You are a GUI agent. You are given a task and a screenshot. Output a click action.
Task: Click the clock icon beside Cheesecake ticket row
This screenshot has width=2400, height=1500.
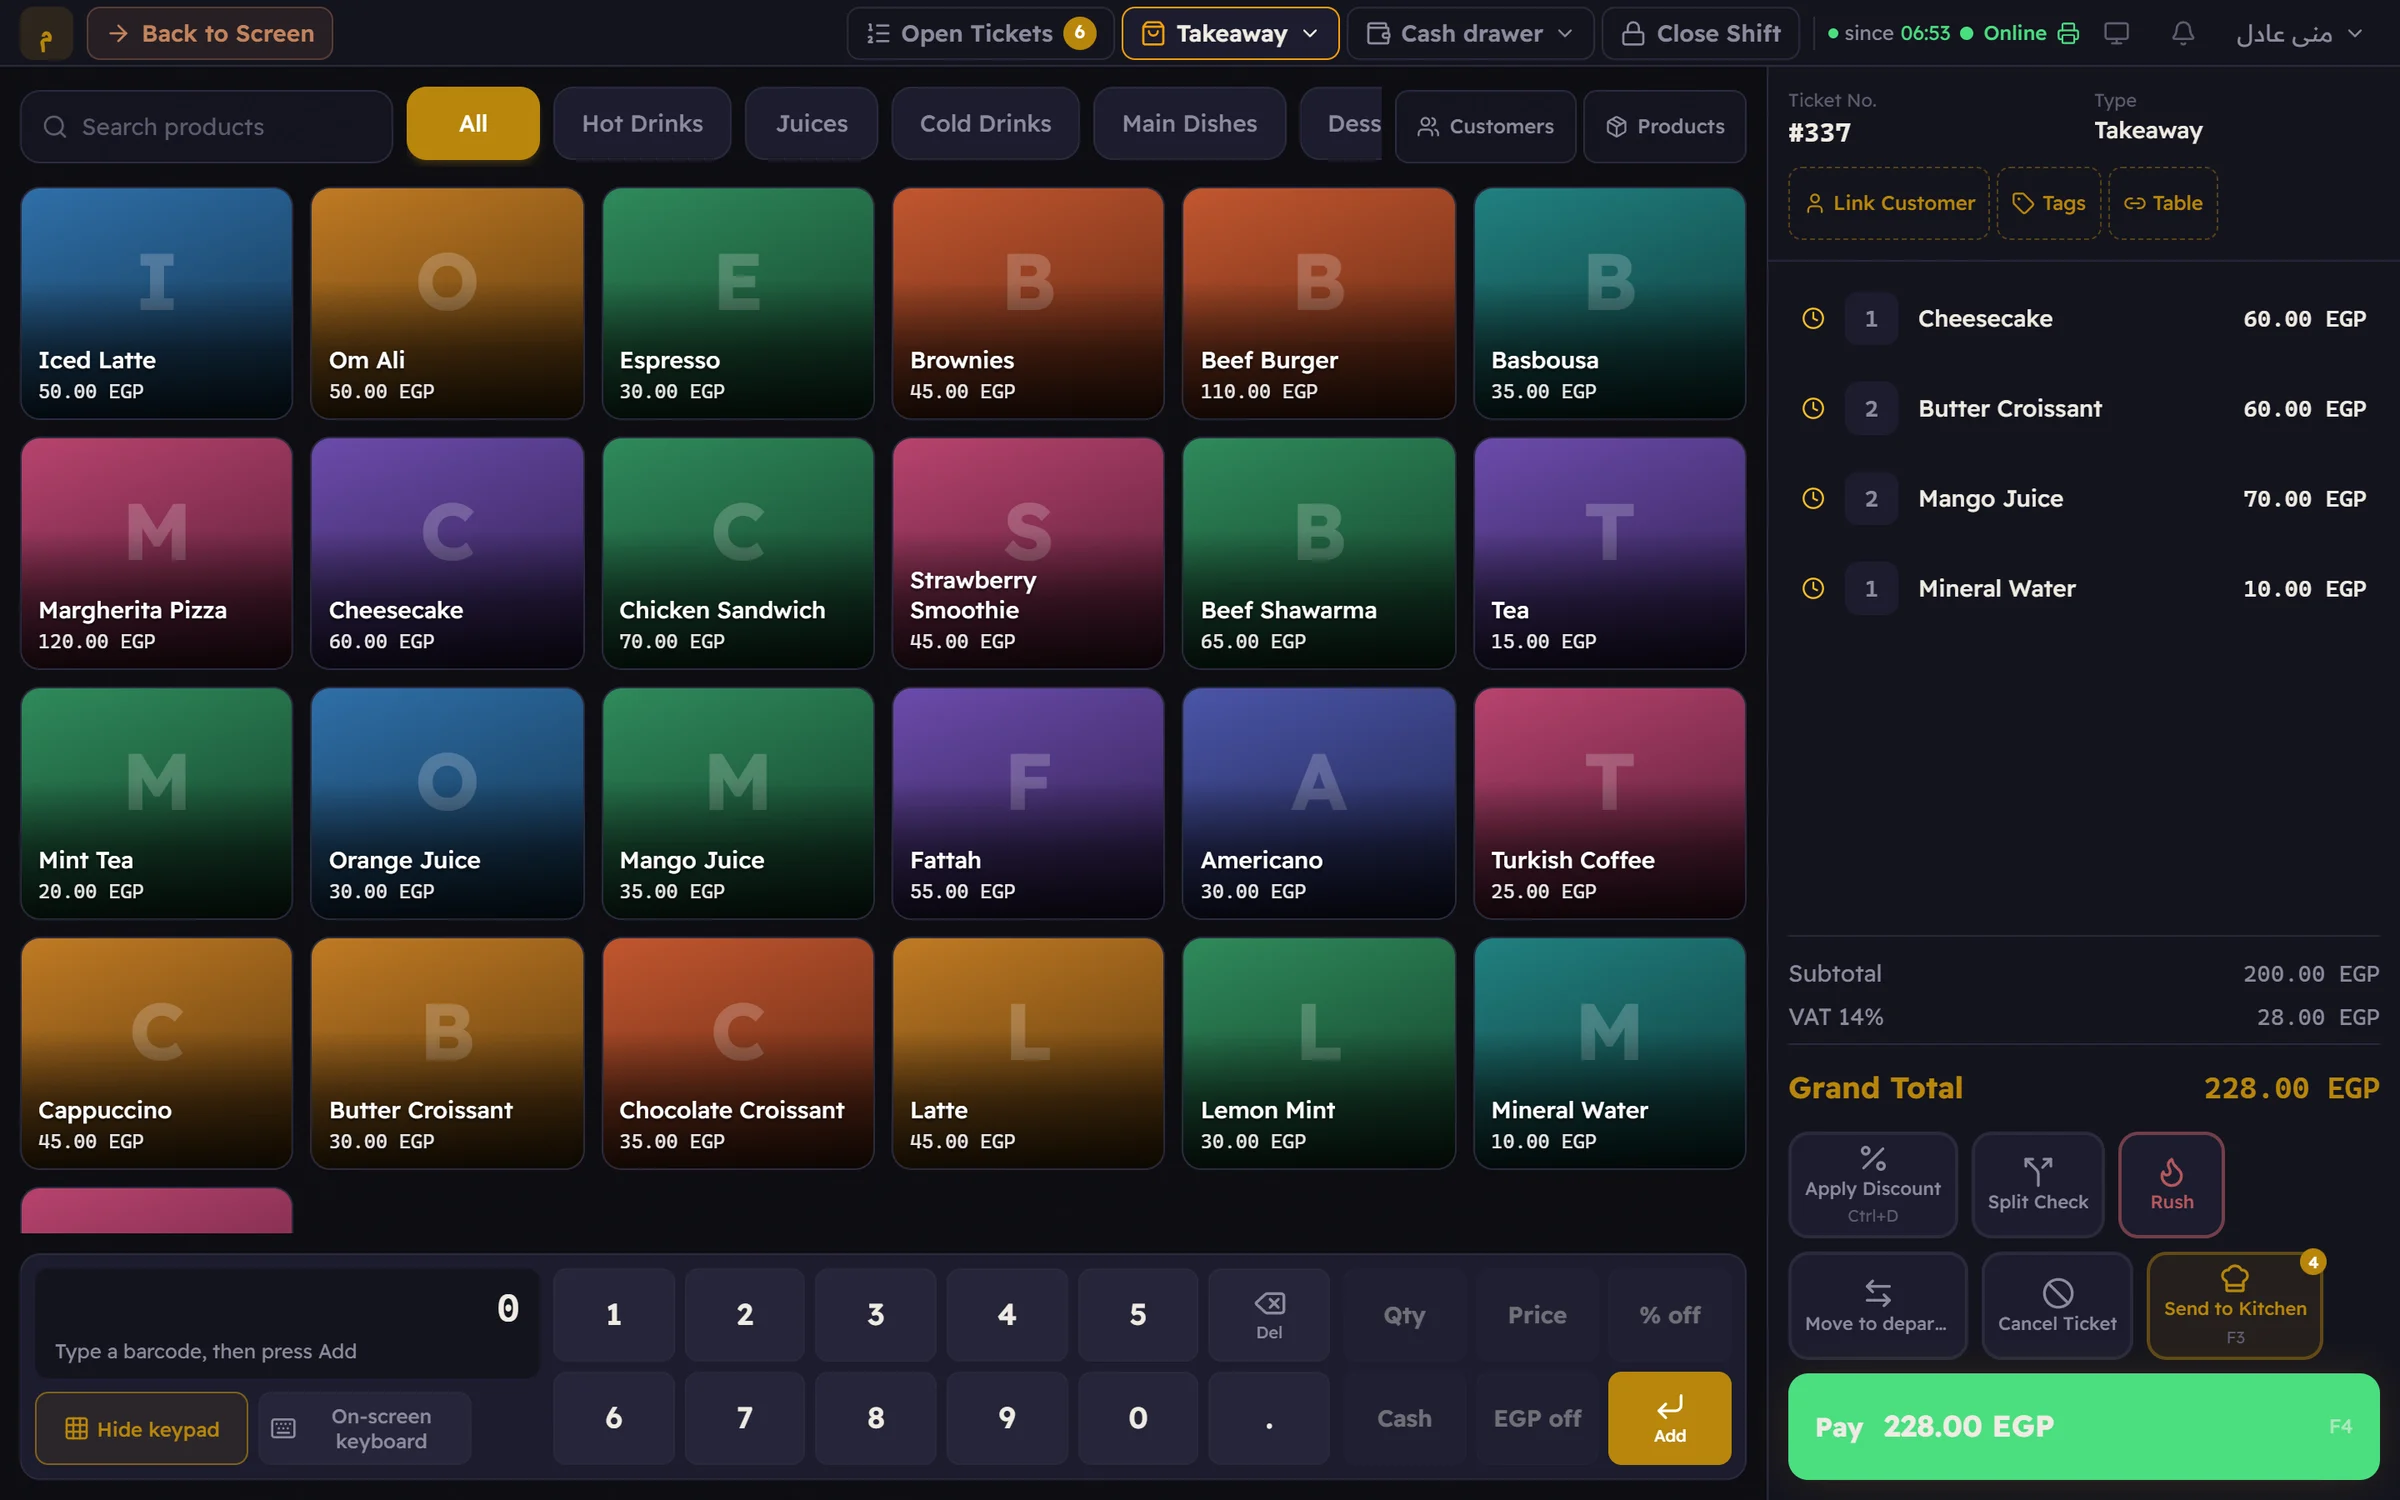(1813, 319)
